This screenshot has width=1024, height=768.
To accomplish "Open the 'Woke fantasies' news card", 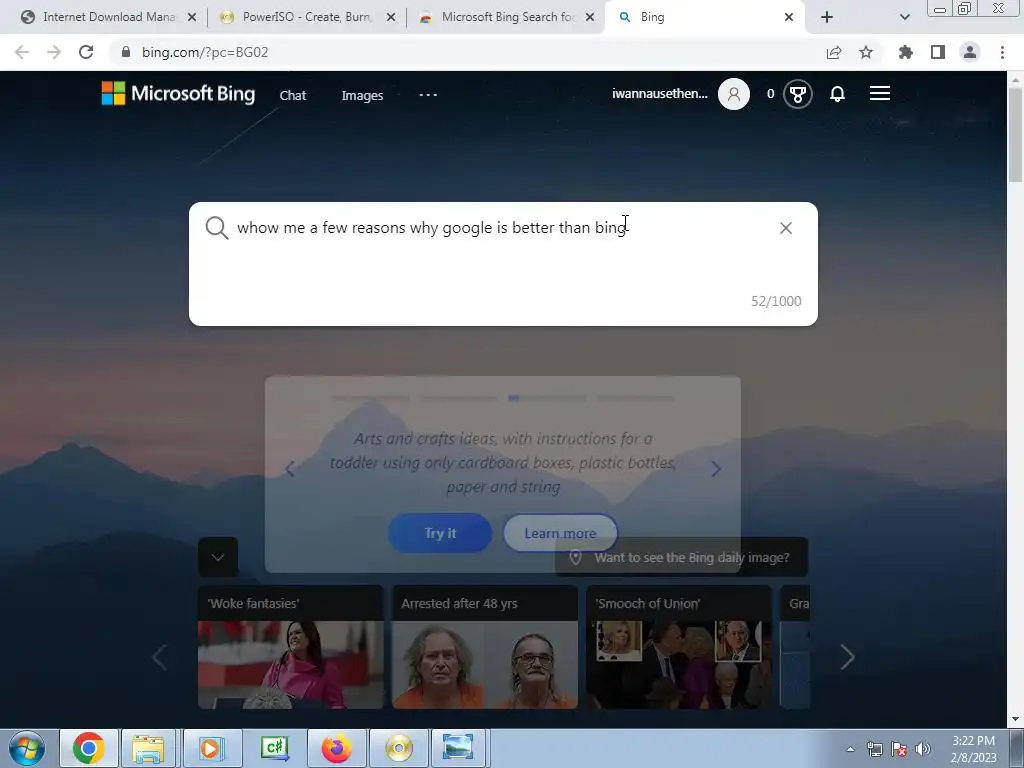I will coord(291,647).
